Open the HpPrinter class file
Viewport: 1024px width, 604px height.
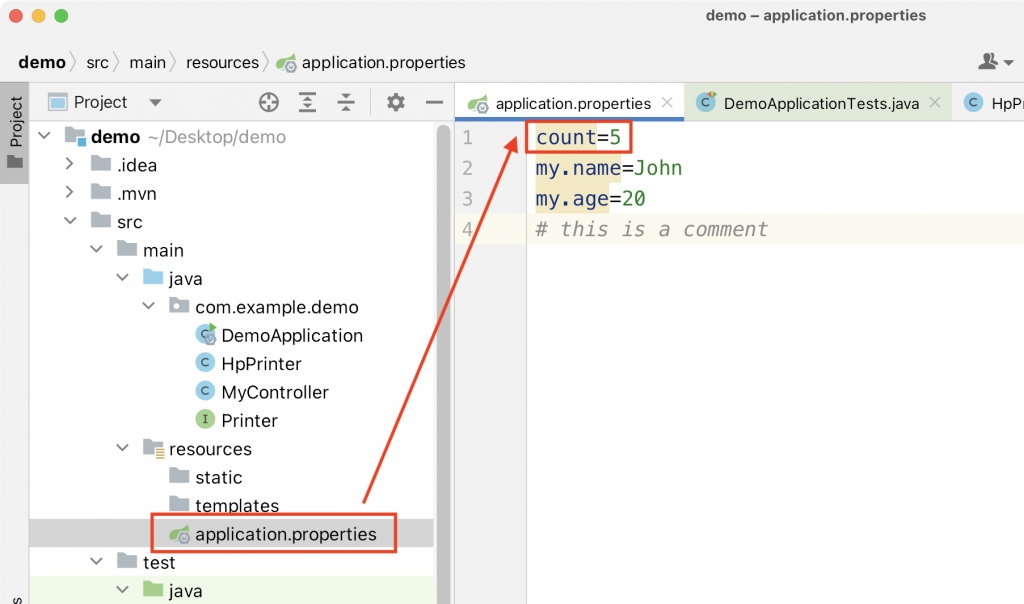[x=249, y=363]
